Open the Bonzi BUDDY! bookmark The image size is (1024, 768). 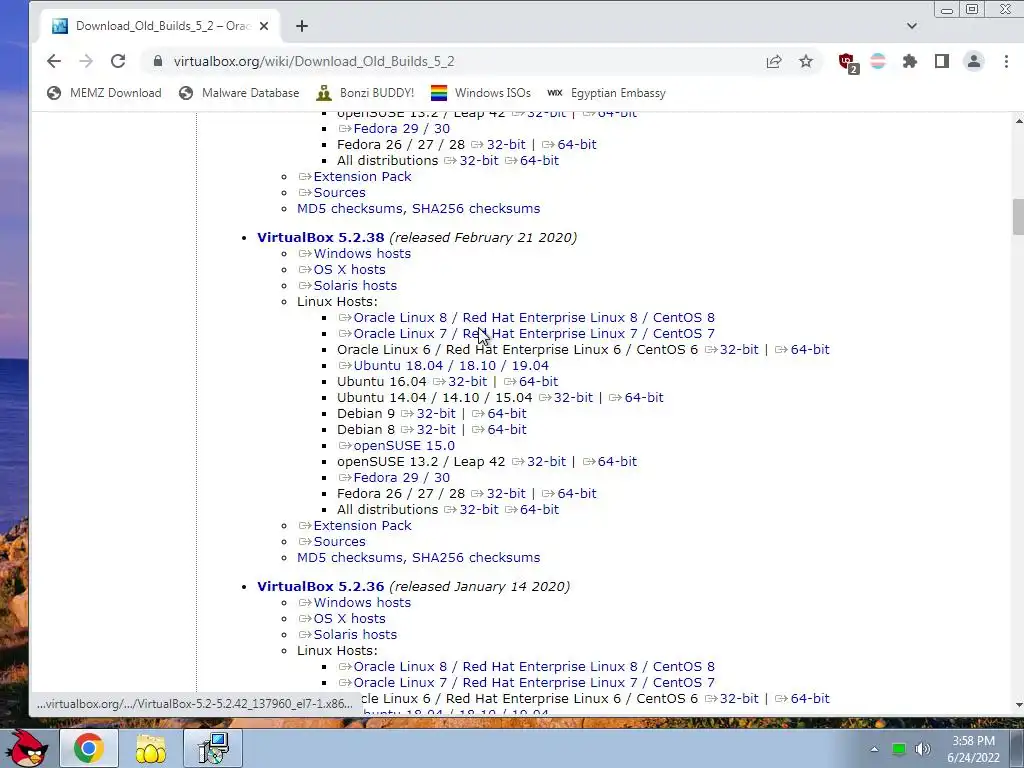click(x=365, y=93)
